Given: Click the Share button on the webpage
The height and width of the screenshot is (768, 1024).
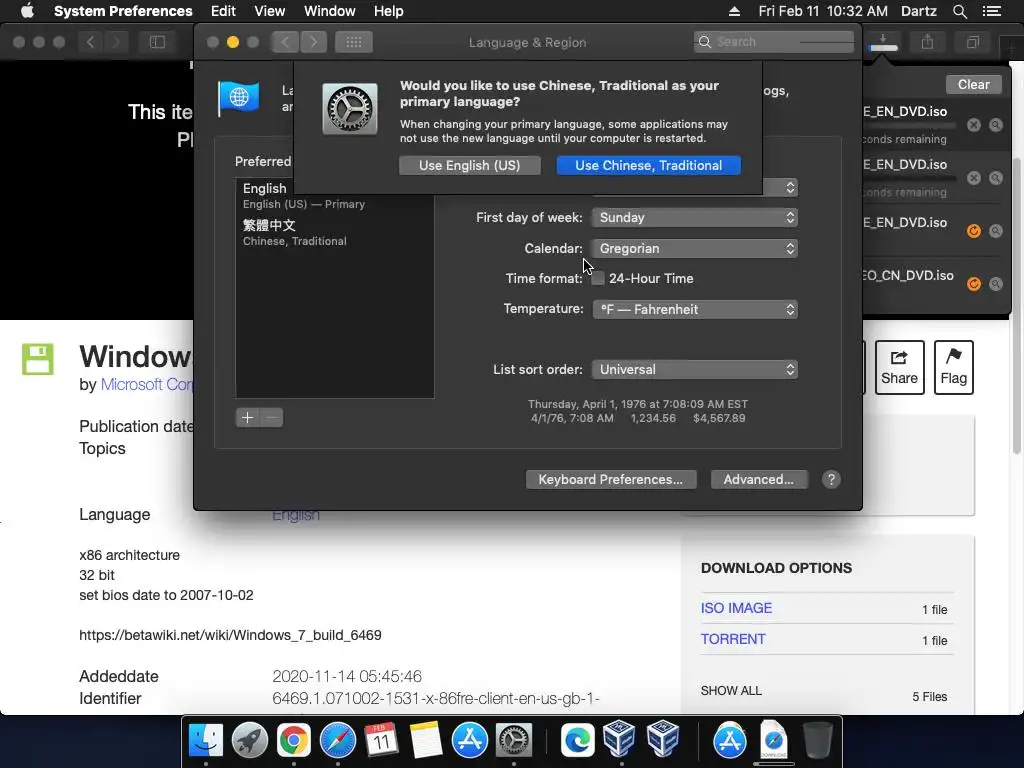Looking at the screenshot, I should tap(899, 367).
